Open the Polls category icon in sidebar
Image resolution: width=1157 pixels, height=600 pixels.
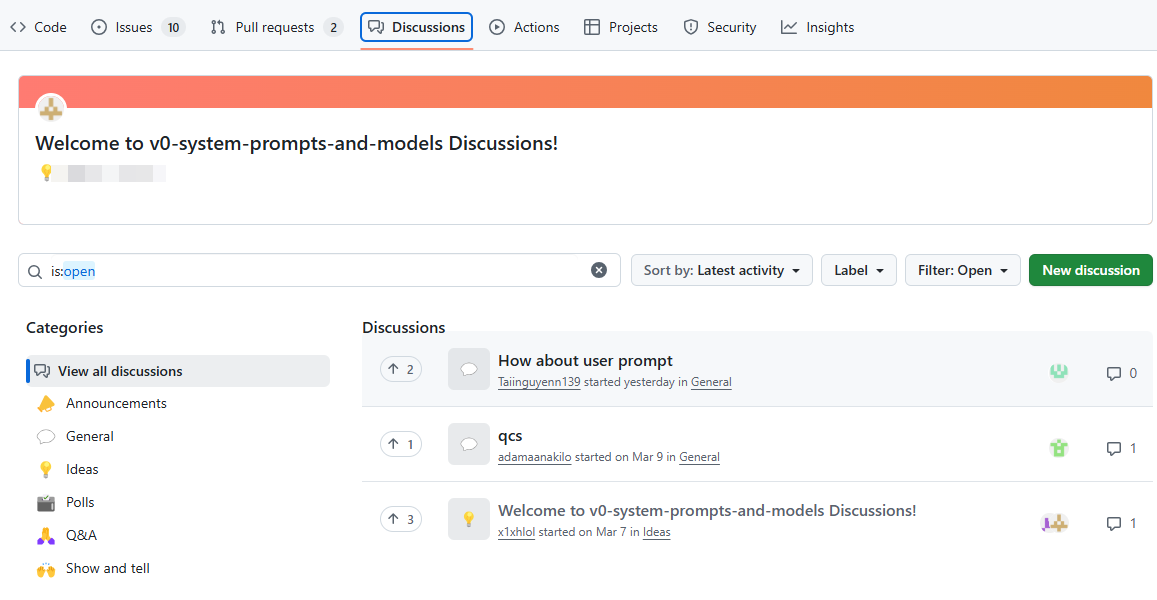pyautogui.click(x=45, y=502)
